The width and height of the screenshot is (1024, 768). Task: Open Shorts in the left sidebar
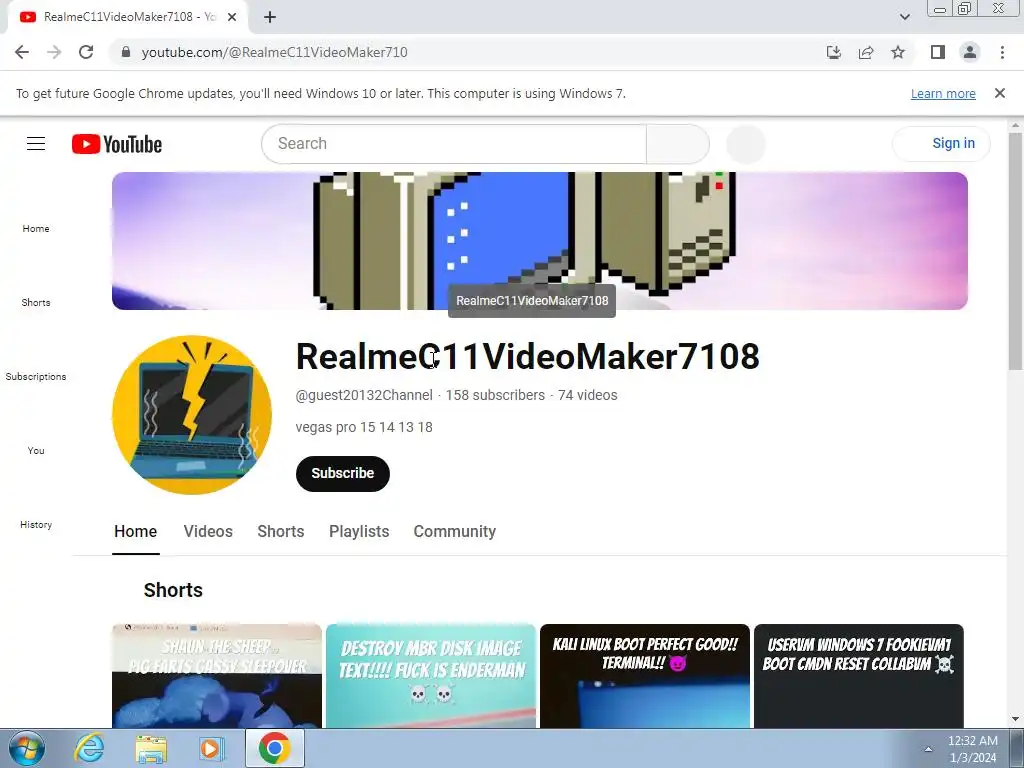(x=36, y=302)
